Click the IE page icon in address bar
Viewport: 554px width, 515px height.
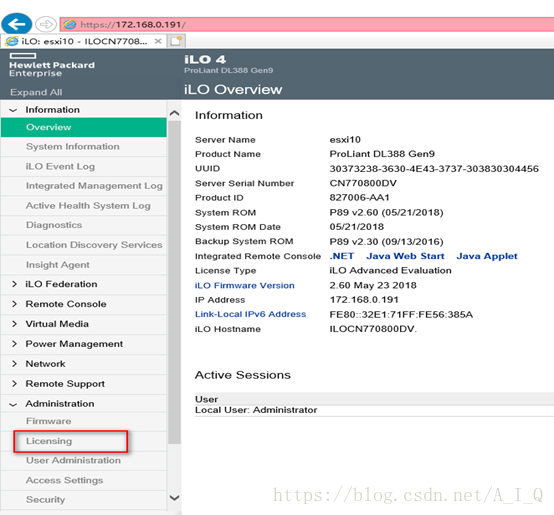[70, 24]
